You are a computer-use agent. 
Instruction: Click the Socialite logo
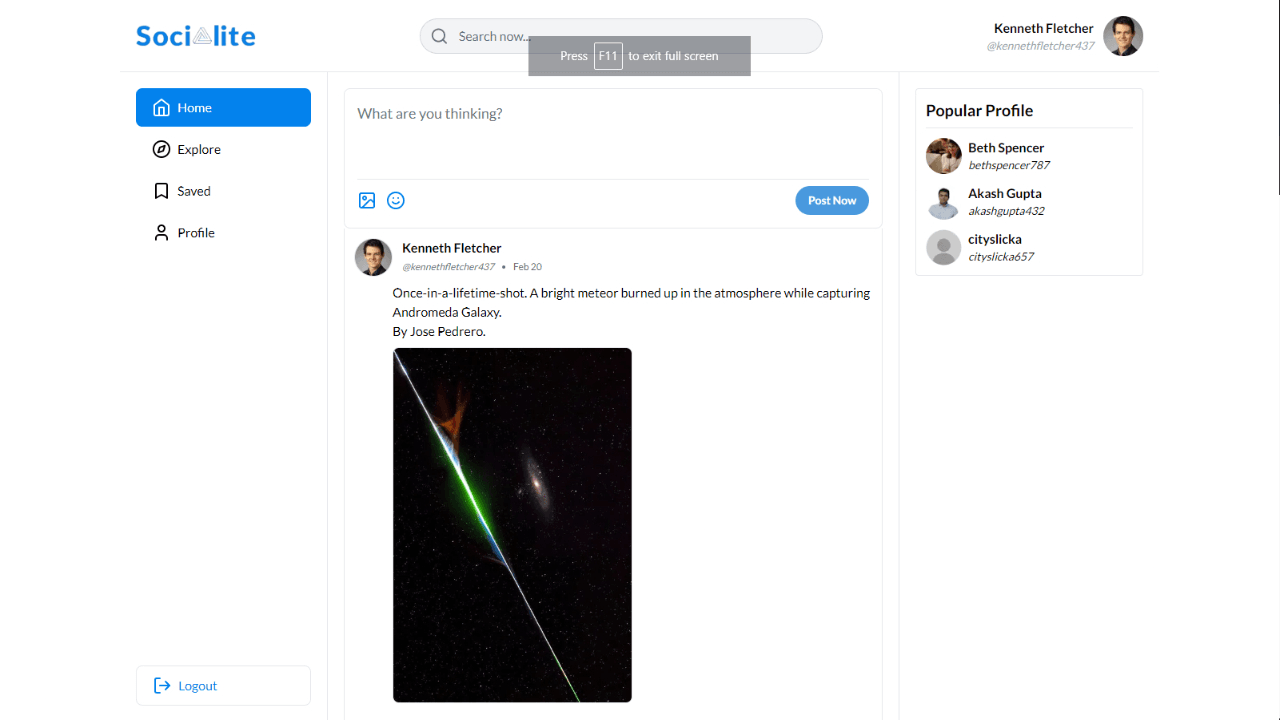point(195,35)
